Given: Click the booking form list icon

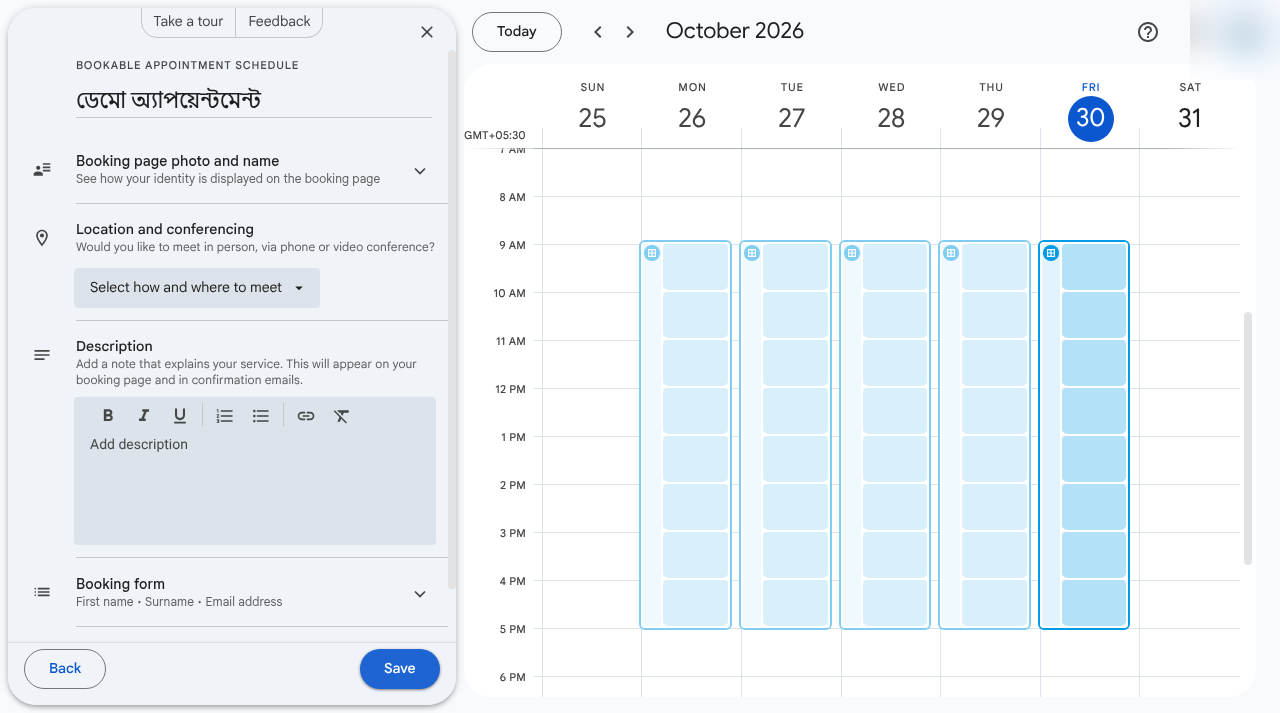Looking at the screenshot, I should (x=42, y=592).
